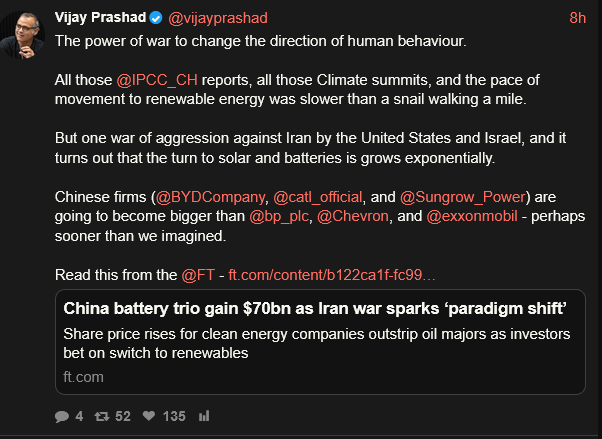Open the 8h timestamp link
The image size is (602, 439).
tap(577, 18)
